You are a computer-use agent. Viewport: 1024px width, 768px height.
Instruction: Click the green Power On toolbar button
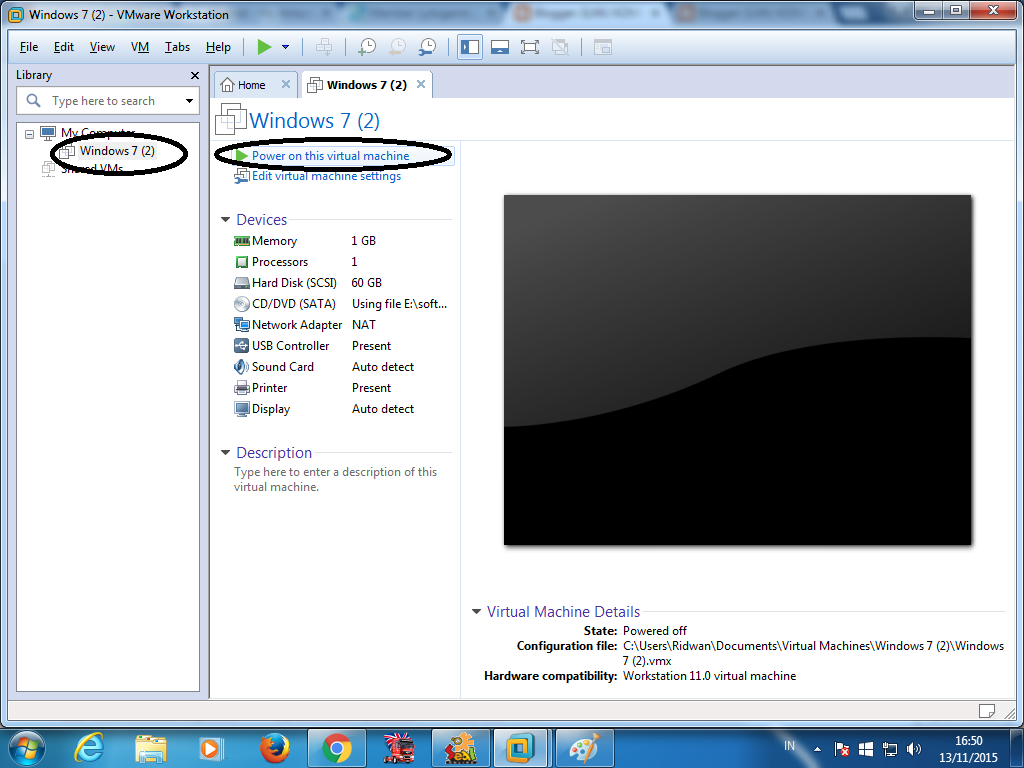point(264,47)
